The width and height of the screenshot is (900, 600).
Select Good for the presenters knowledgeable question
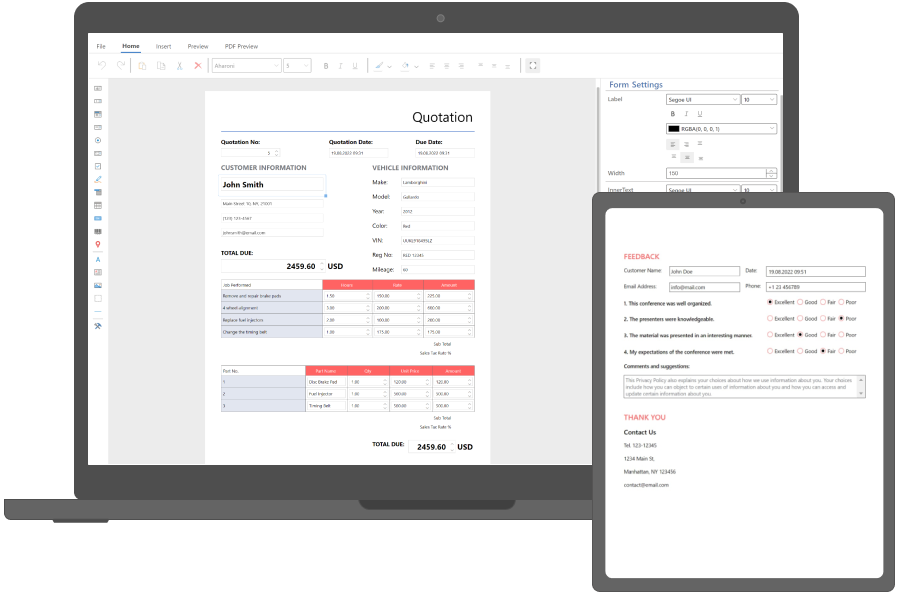pos(800,318)
